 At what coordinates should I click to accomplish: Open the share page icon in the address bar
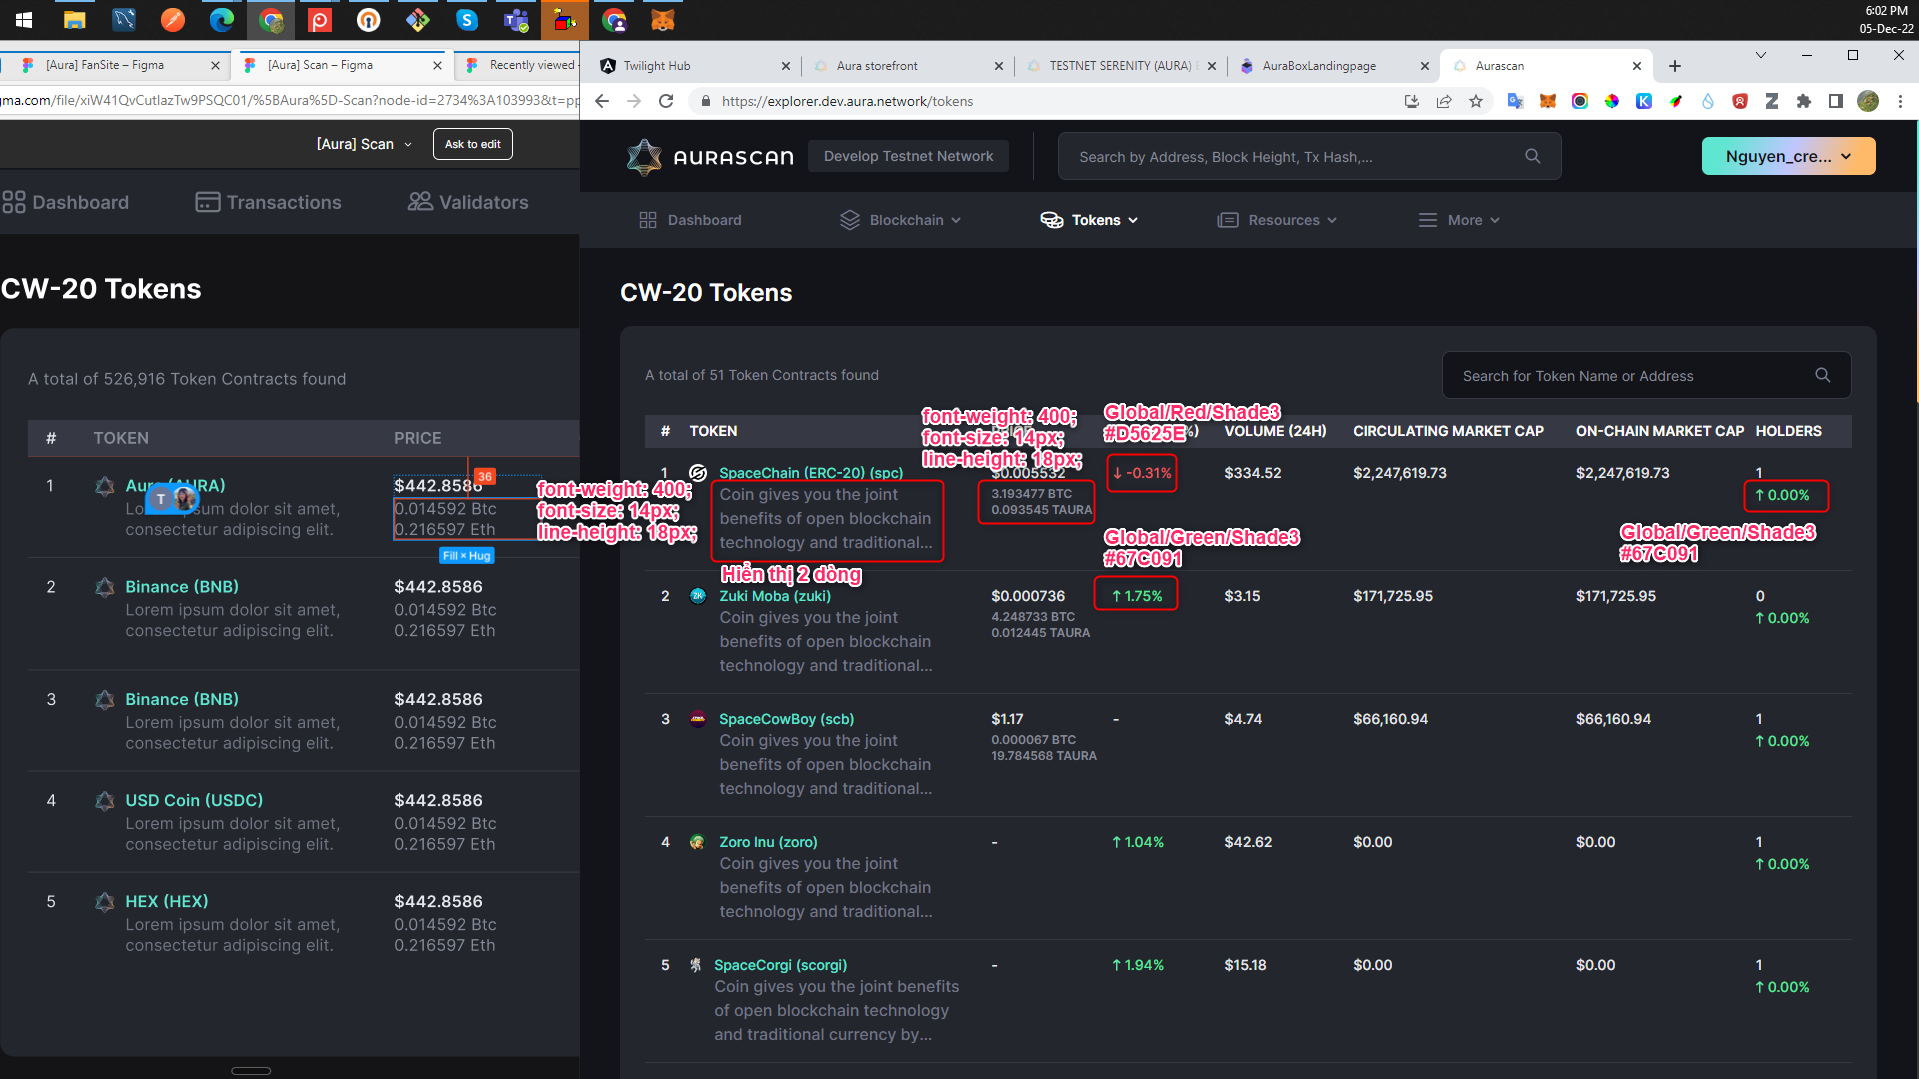1444,101
